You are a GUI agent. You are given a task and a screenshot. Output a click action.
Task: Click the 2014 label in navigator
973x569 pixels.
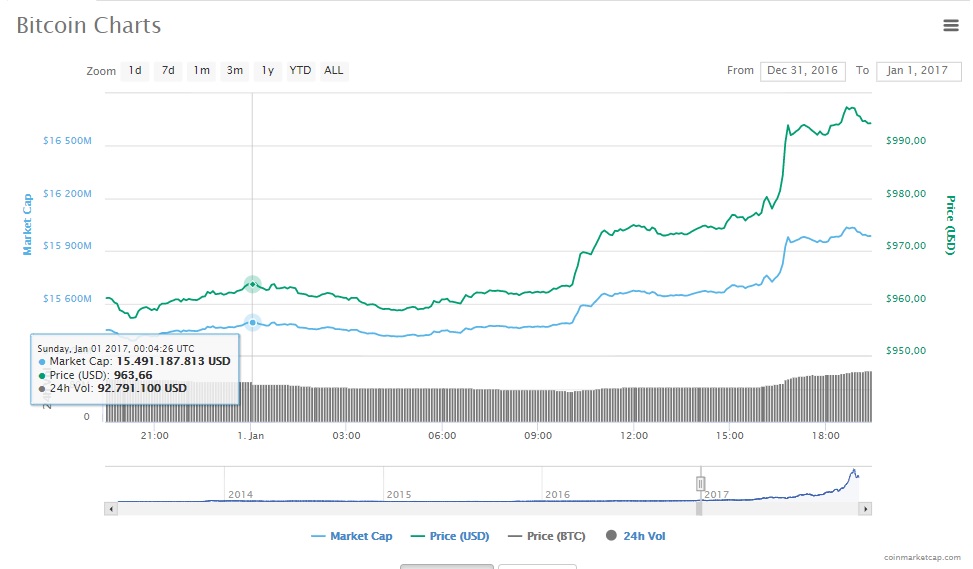click(x=241, y=495)
